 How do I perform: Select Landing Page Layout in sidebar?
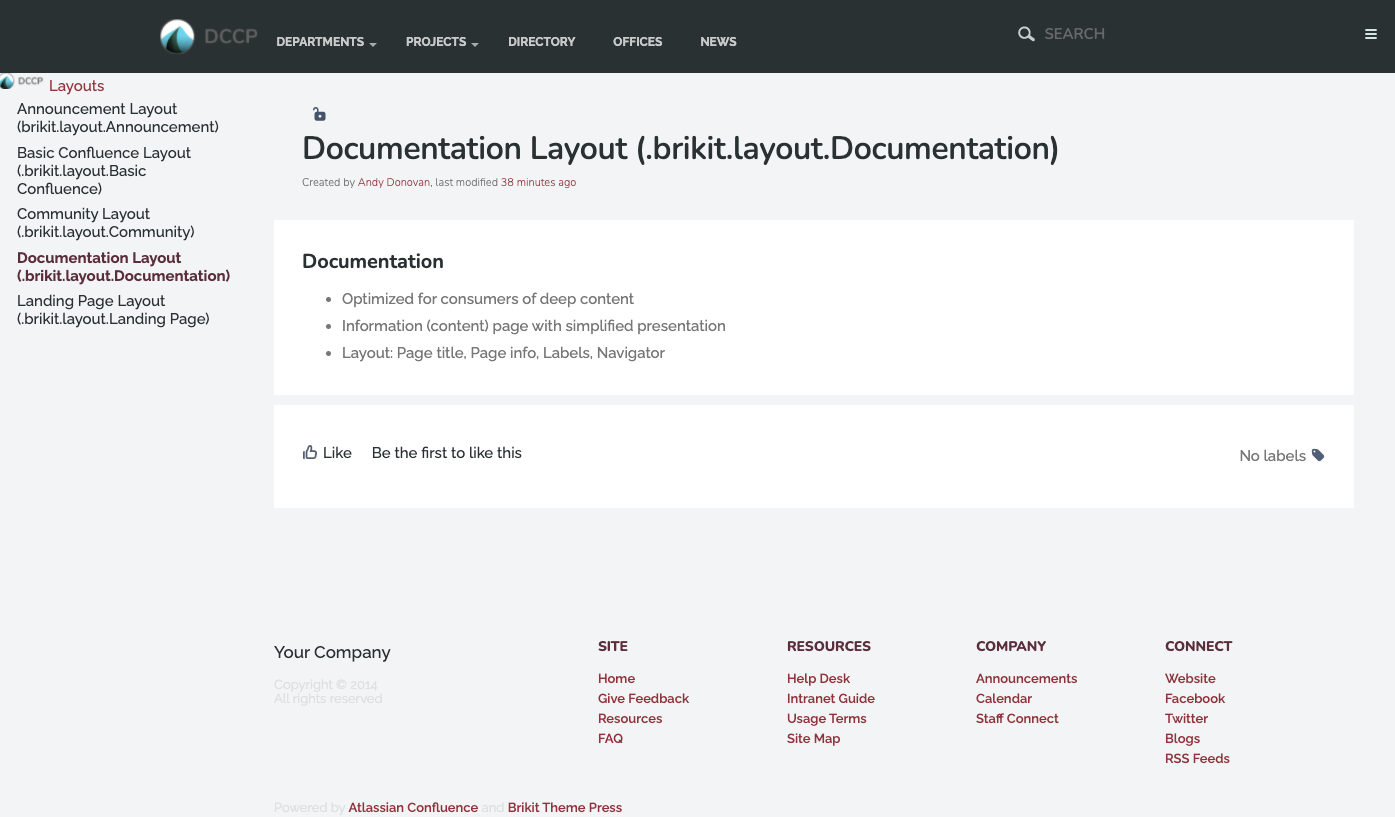coord(113,310)
